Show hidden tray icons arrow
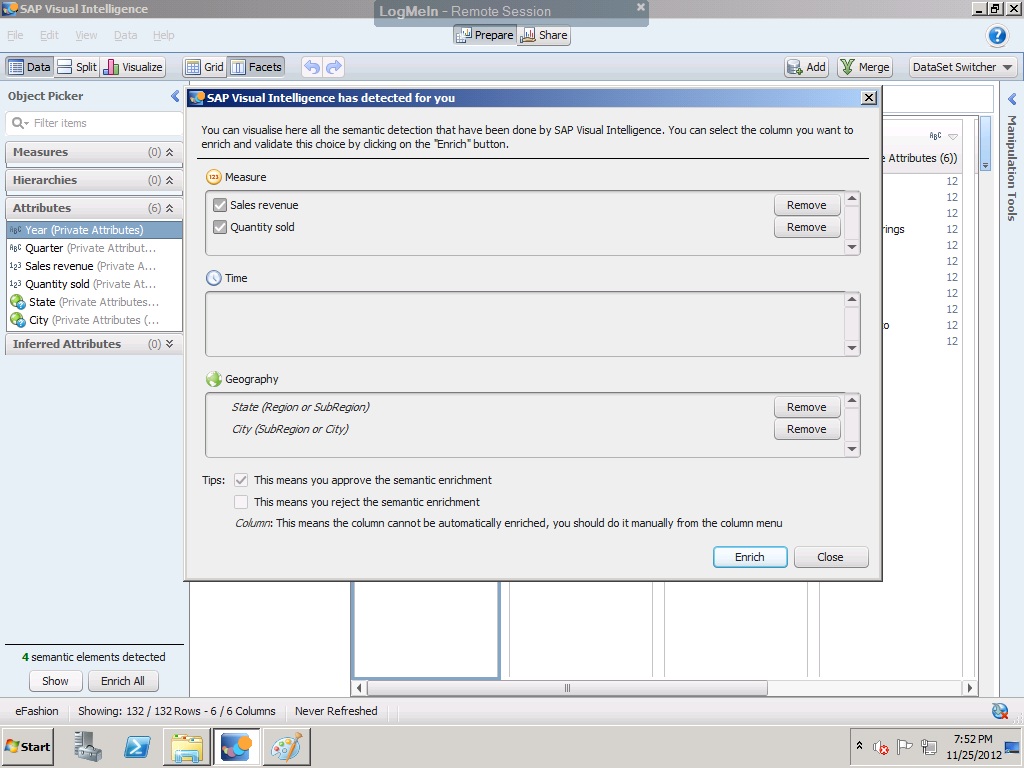Image resolution: width=1024 pixels, height=768 pixels. tap(859, 746)
